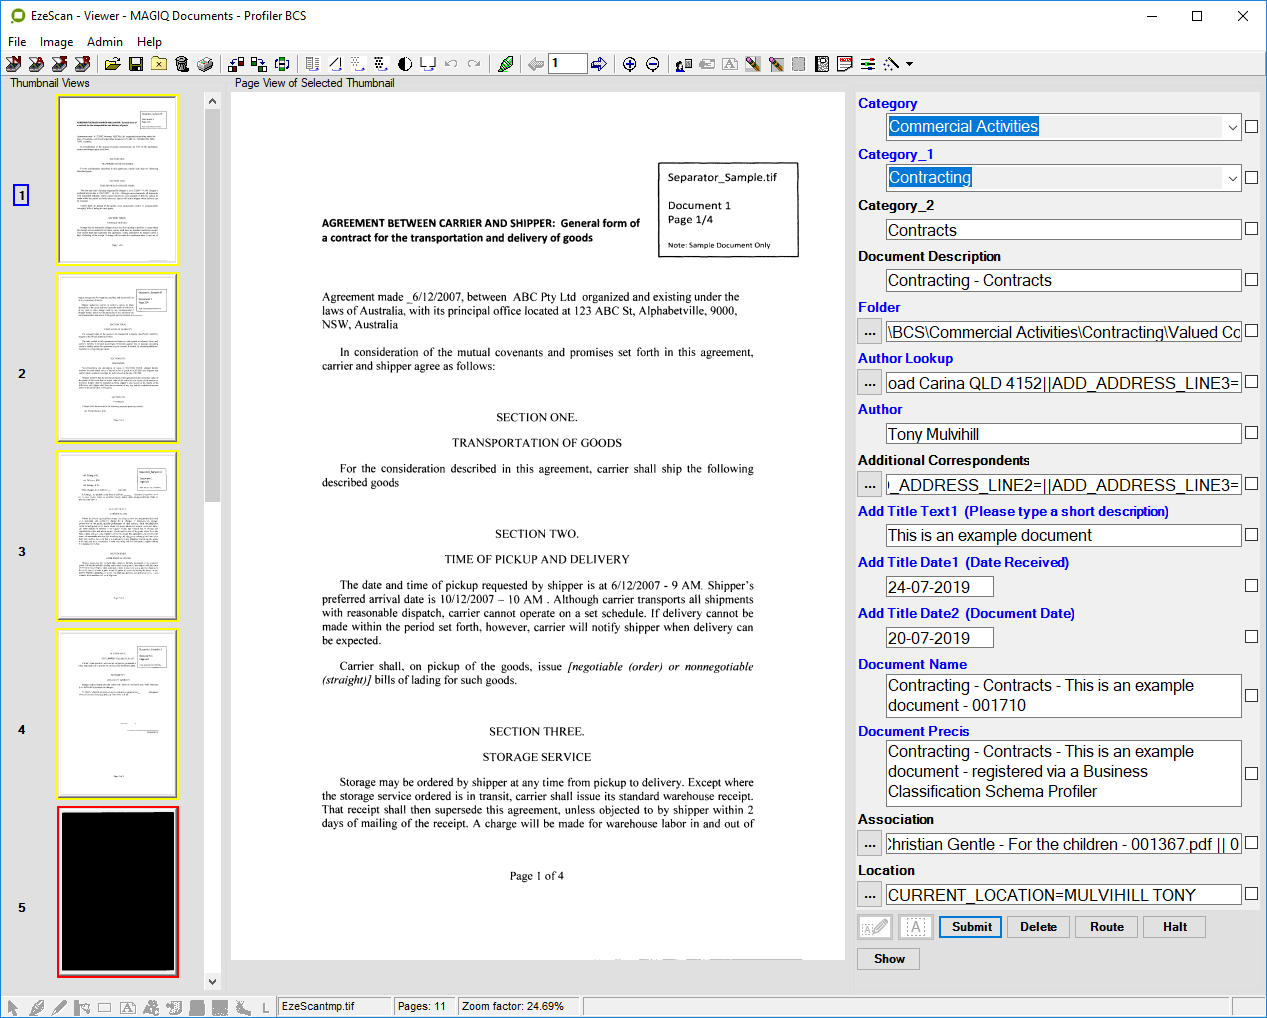Viewport: 1267px width, 1018px height.
Task: Click the Route button
Action: point(1106,927)
